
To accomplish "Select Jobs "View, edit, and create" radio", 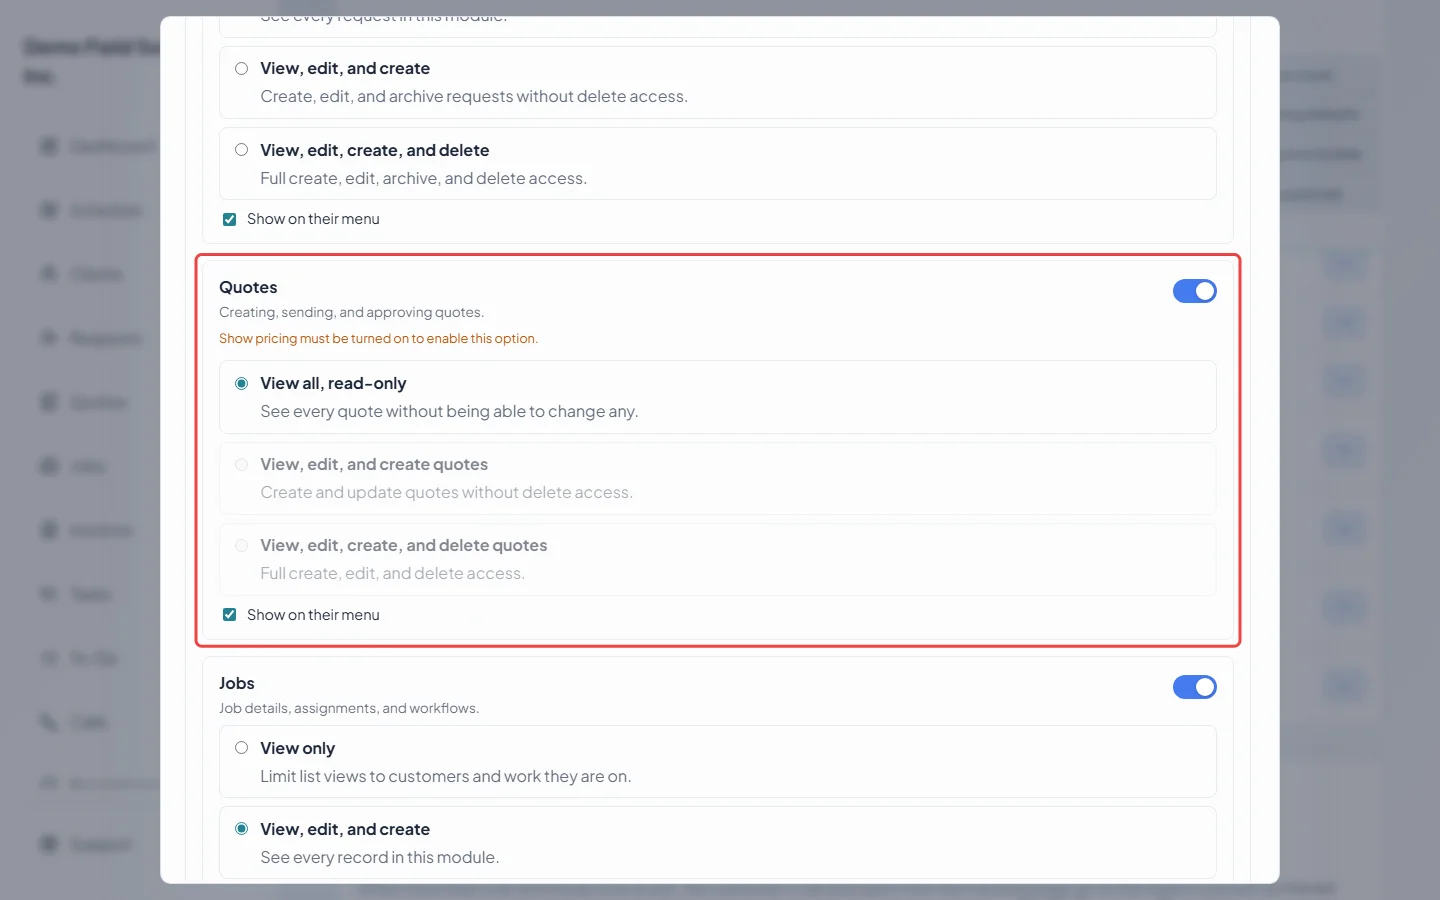I will point(241,829).
